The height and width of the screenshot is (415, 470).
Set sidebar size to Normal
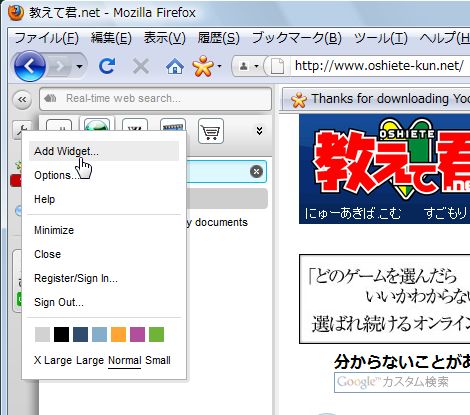pyautogui.click(x=125, y=360)
